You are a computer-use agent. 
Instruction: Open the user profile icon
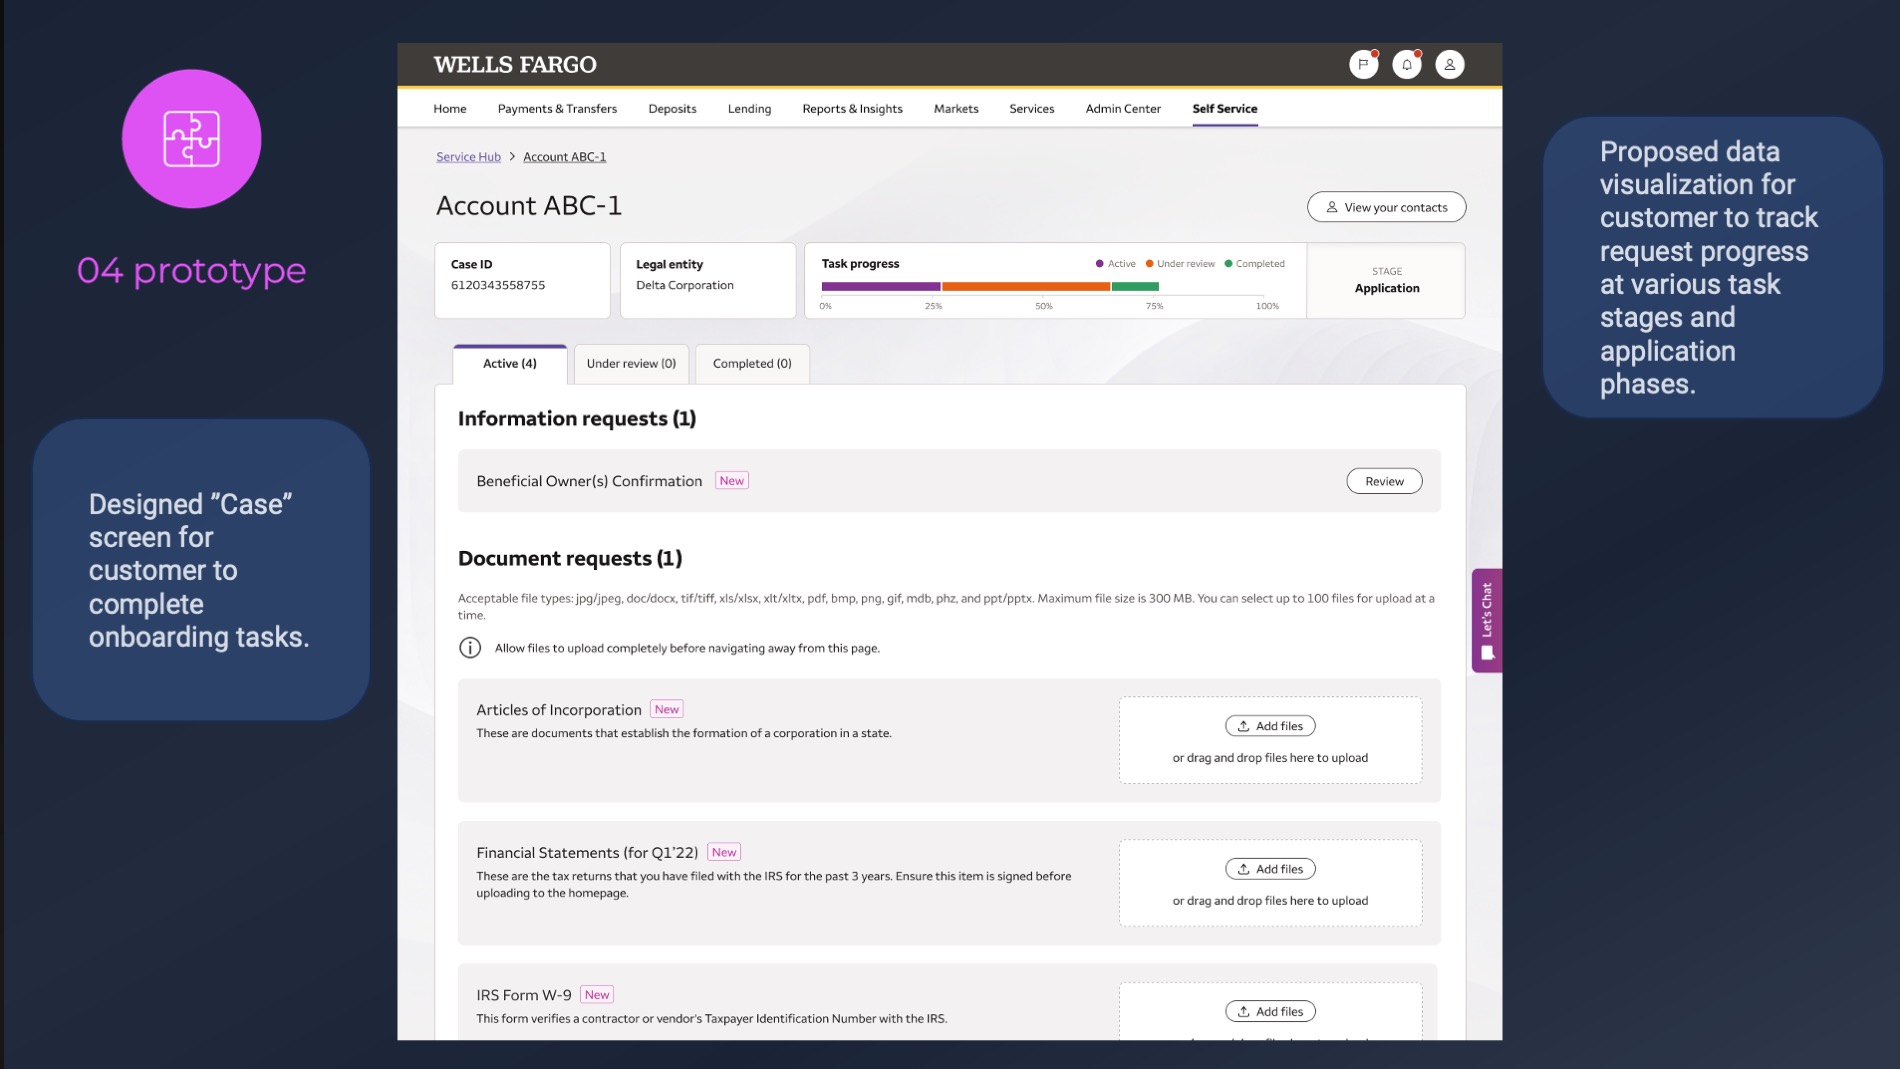[1449, 65]
